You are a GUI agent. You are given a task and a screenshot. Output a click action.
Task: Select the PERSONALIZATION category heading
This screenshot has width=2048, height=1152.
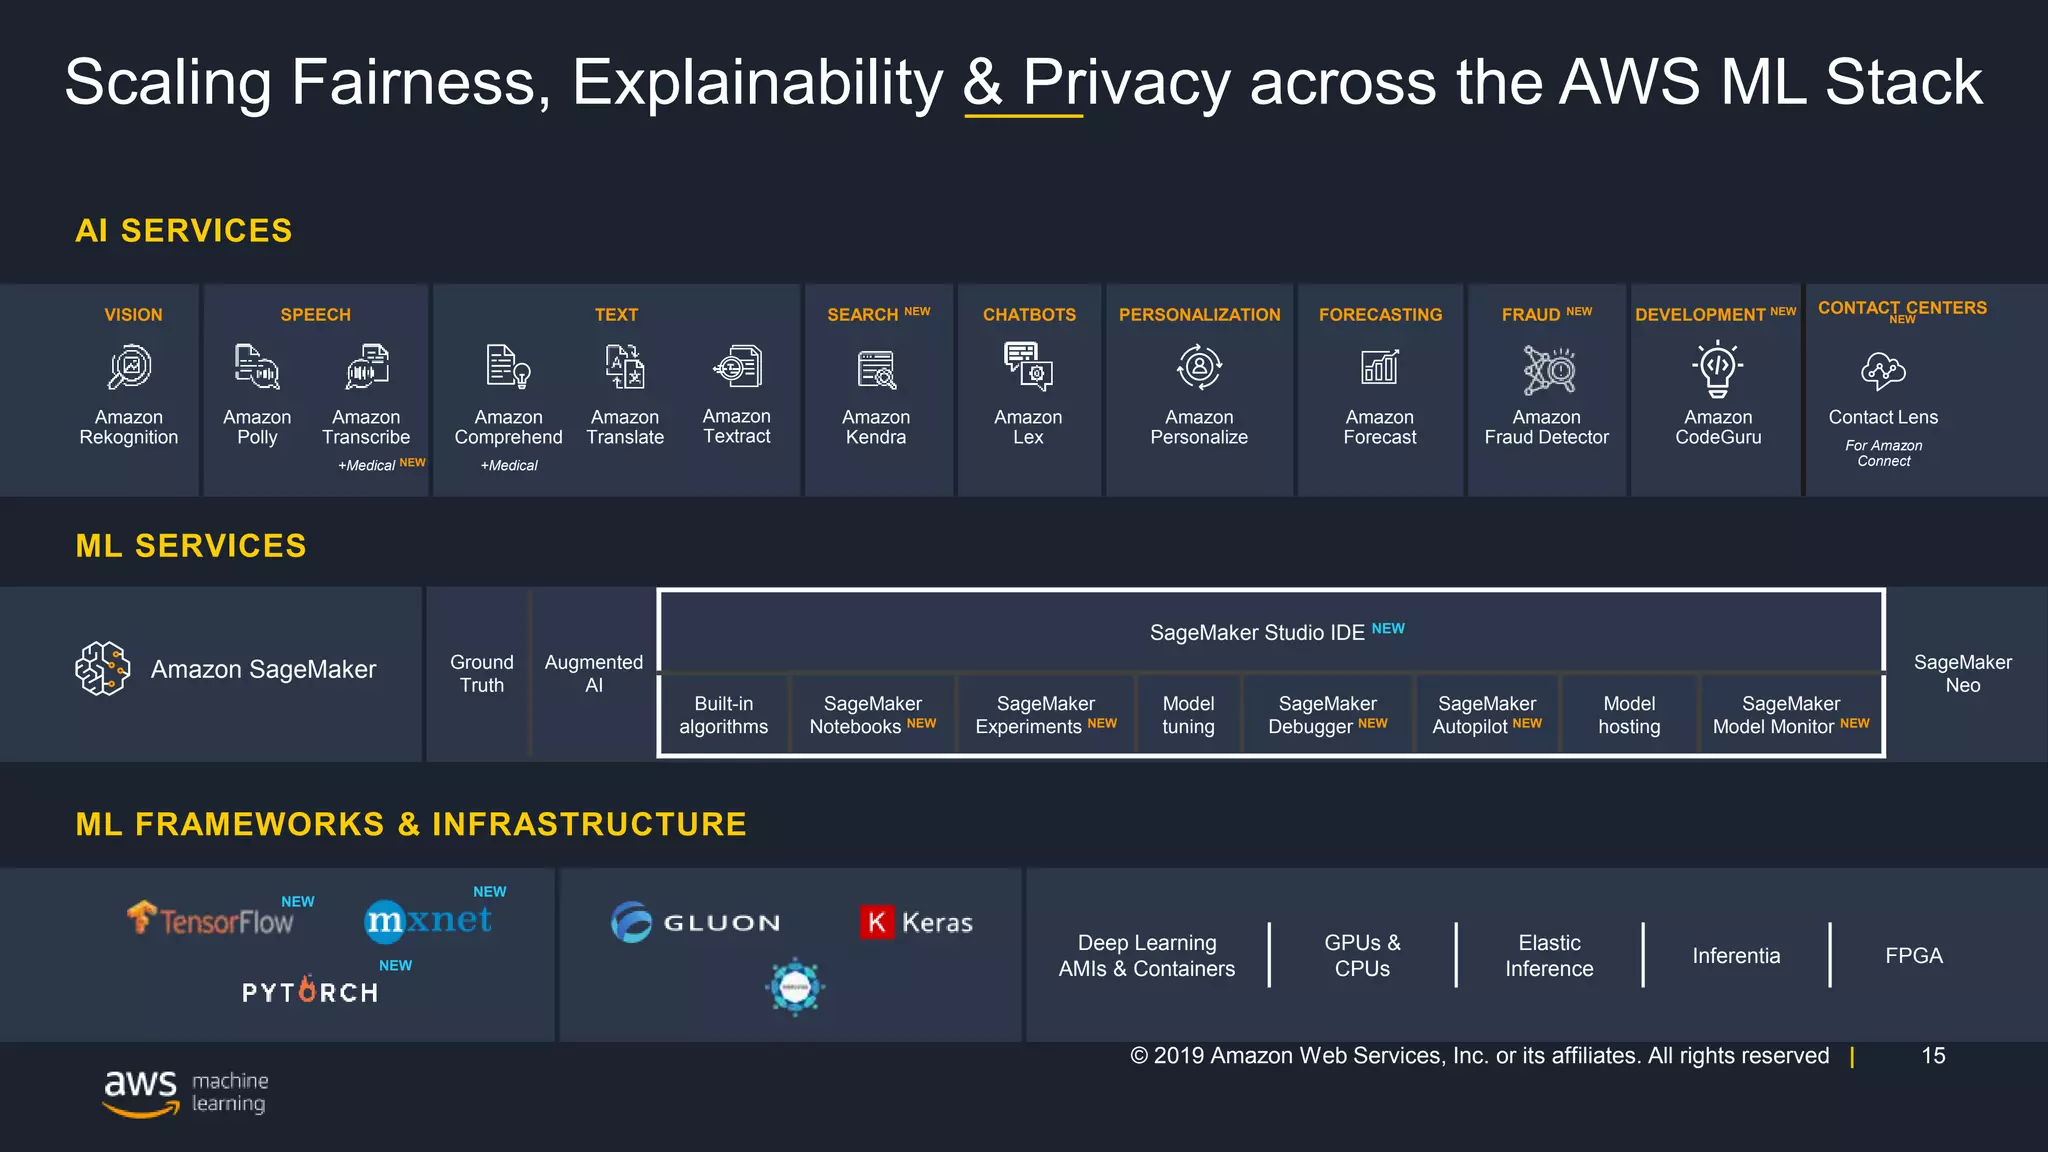(x=1199, y=315)
